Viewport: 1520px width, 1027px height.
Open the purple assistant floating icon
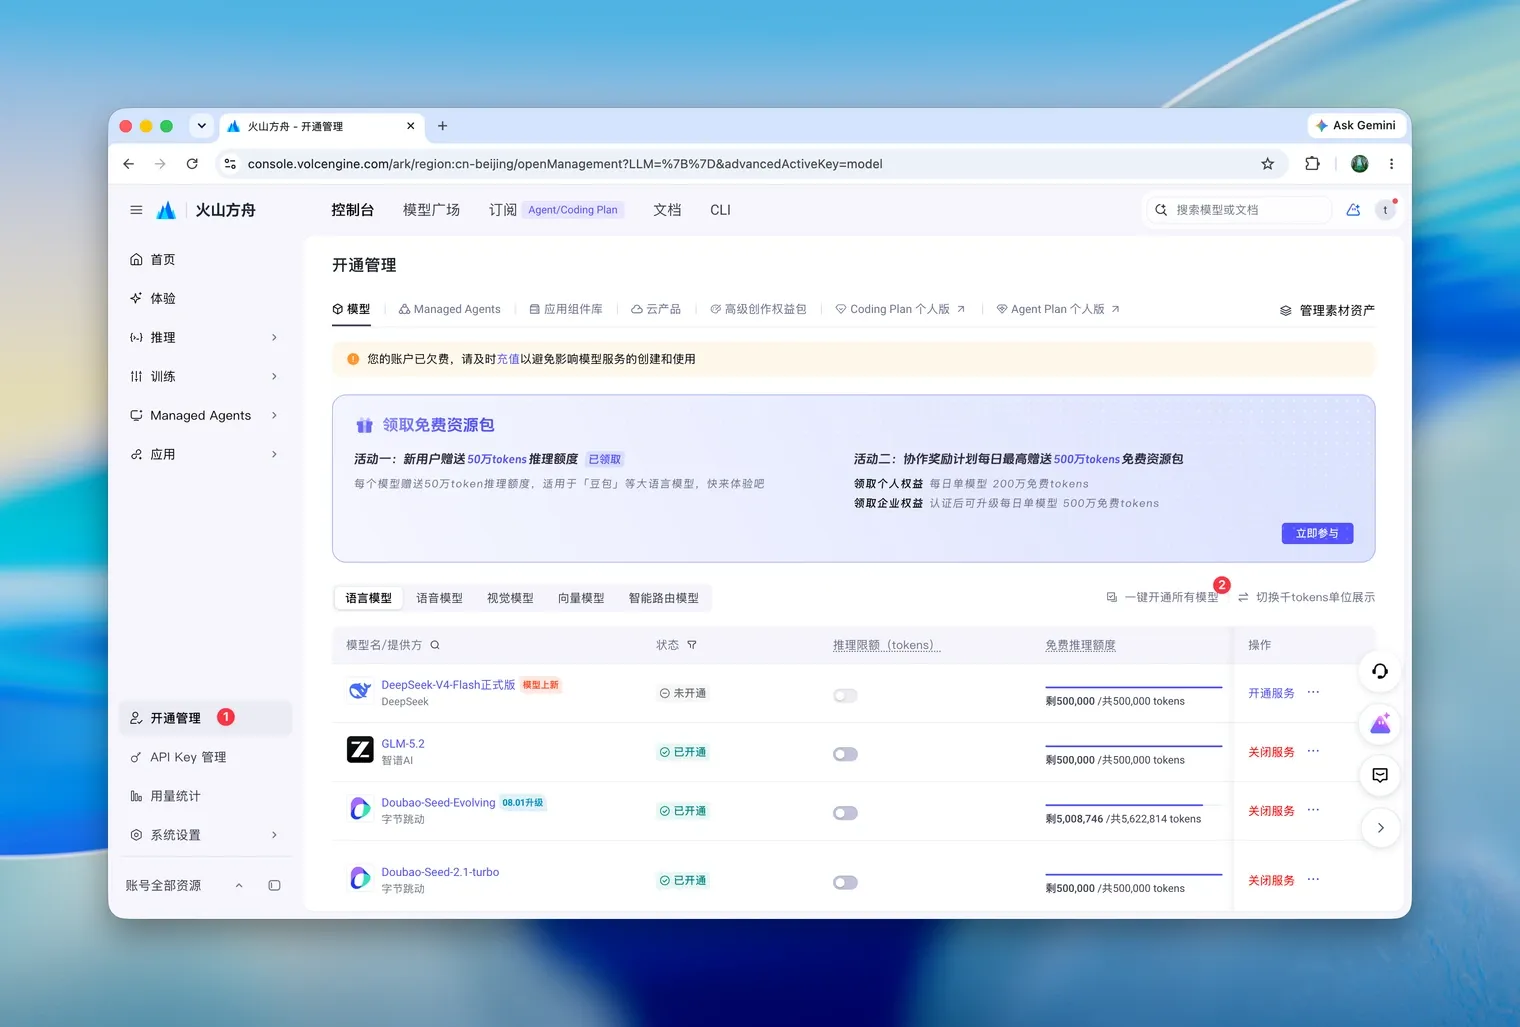(1380, 723)
